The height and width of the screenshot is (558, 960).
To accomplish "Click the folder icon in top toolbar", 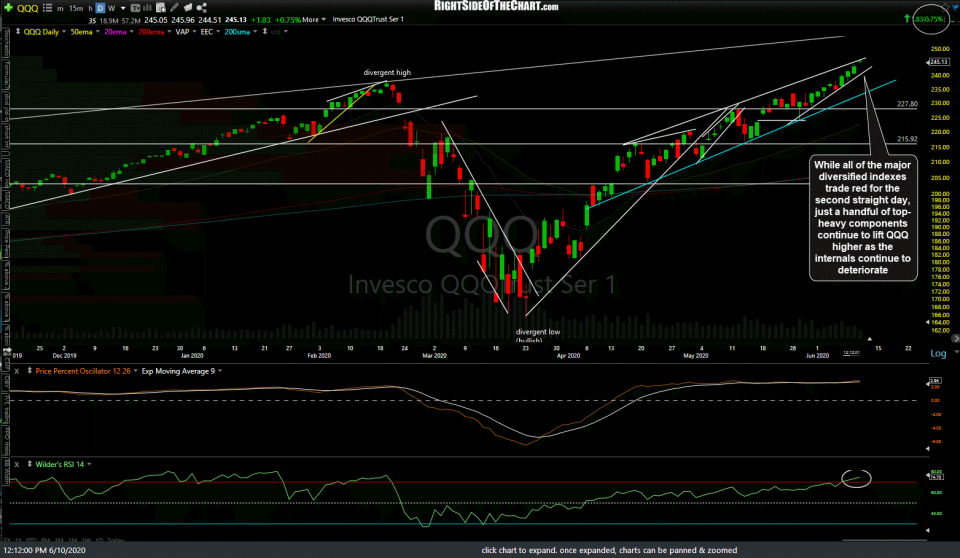I will pos(188,8).
